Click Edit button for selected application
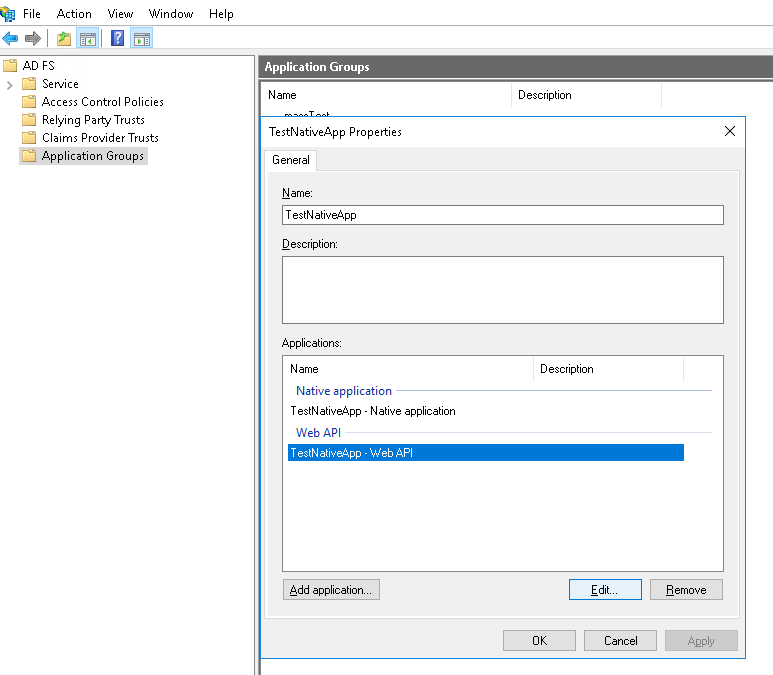This screenshot has width=773, height=675. coord(604,590)
